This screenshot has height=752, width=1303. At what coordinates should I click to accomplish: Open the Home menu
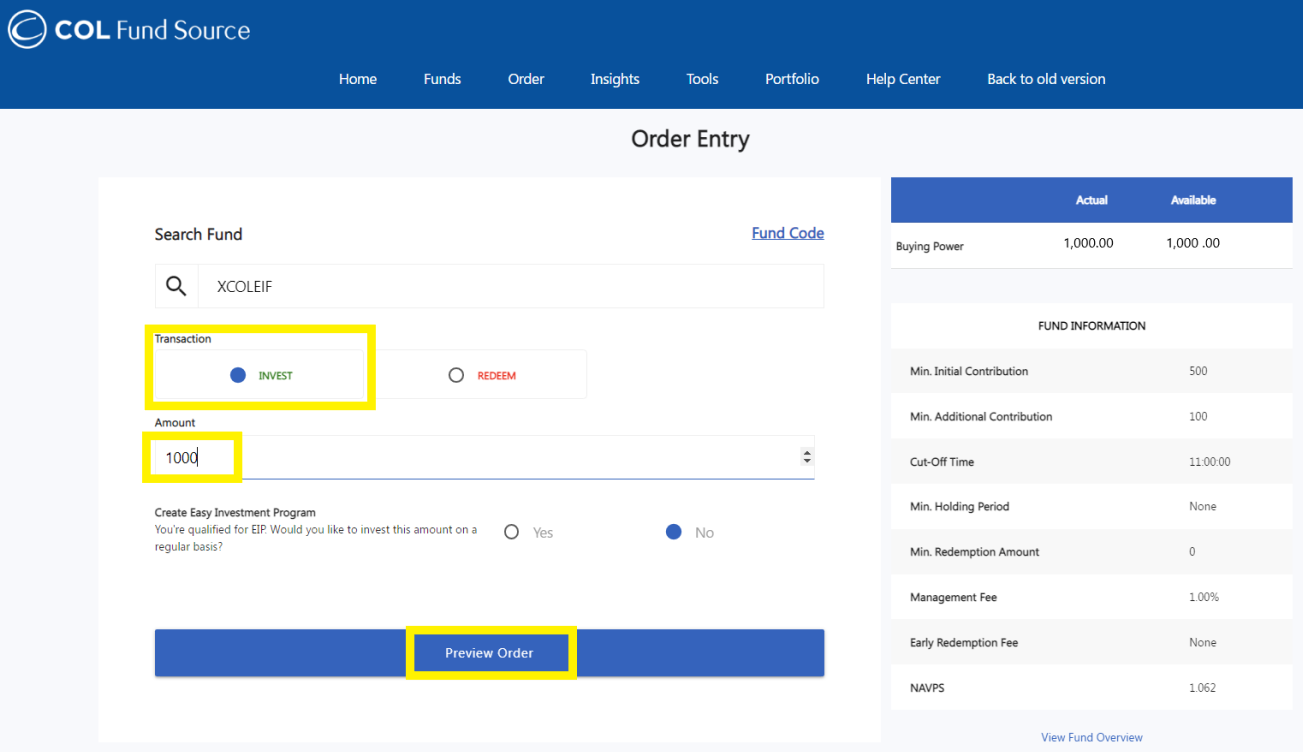tap(358, 79)
